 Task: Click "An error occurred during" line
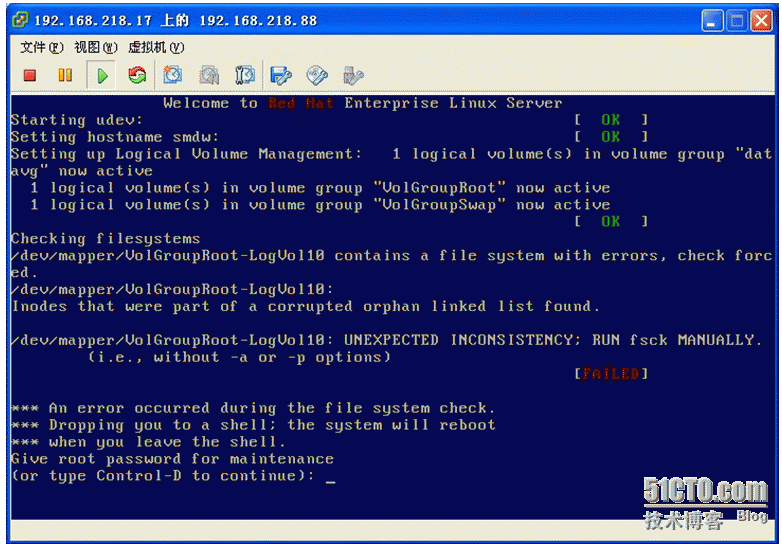(x=253, y=408)
